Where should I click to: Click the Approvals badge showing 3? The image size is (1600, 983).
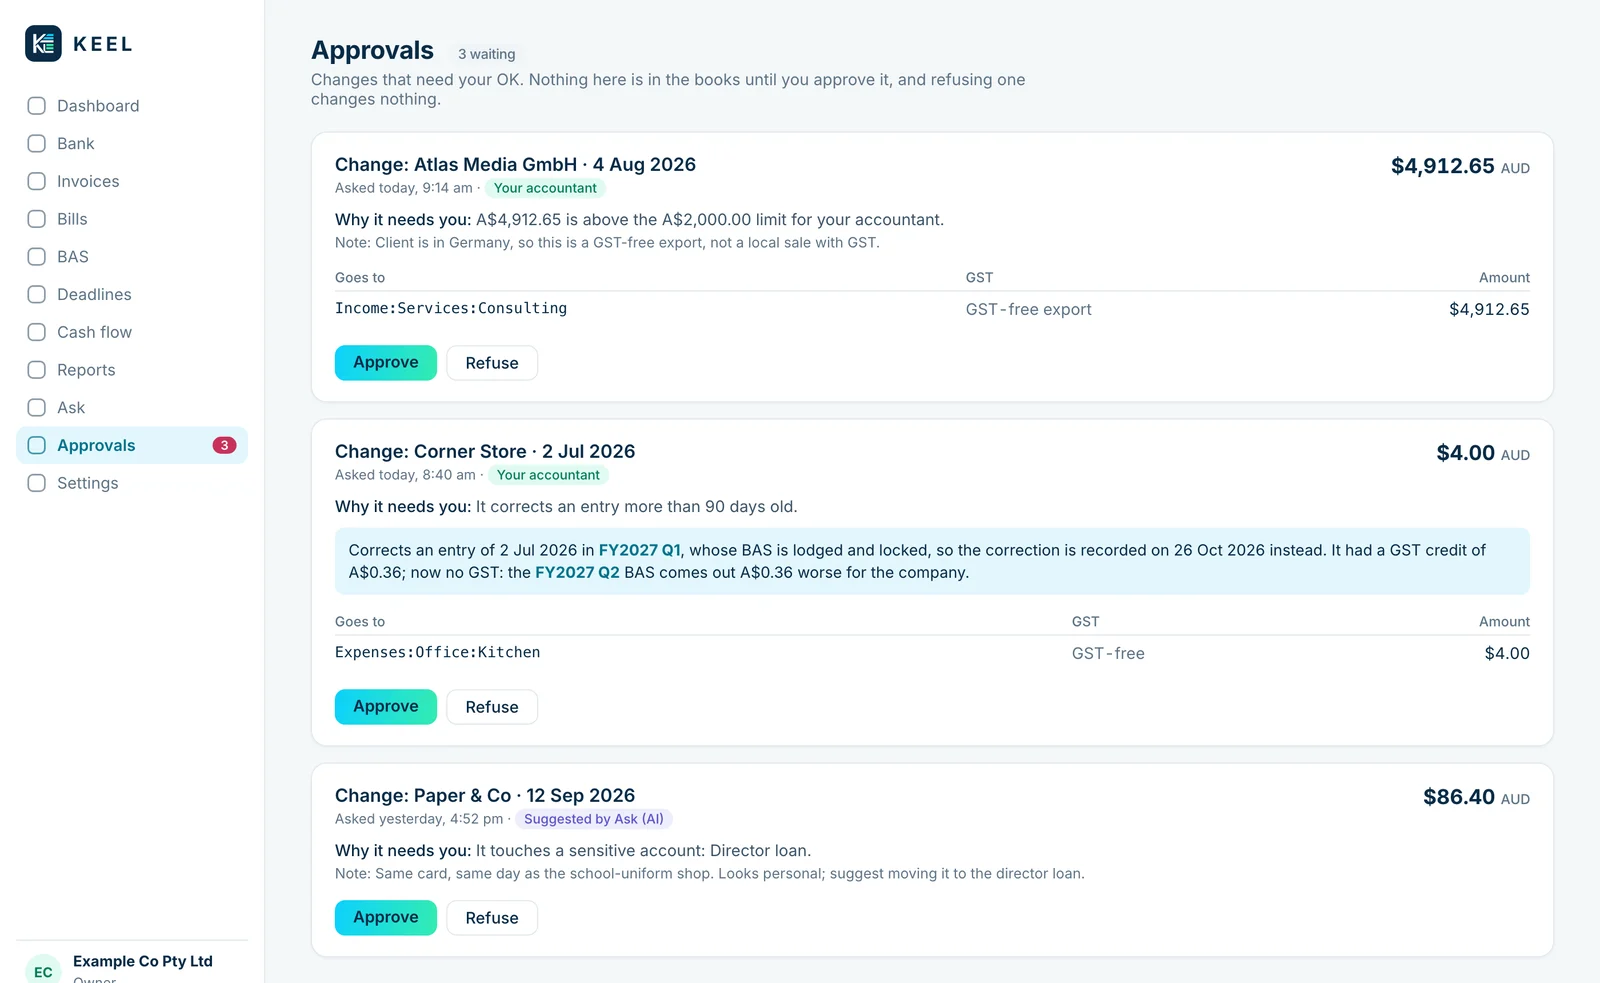point(224,445)
